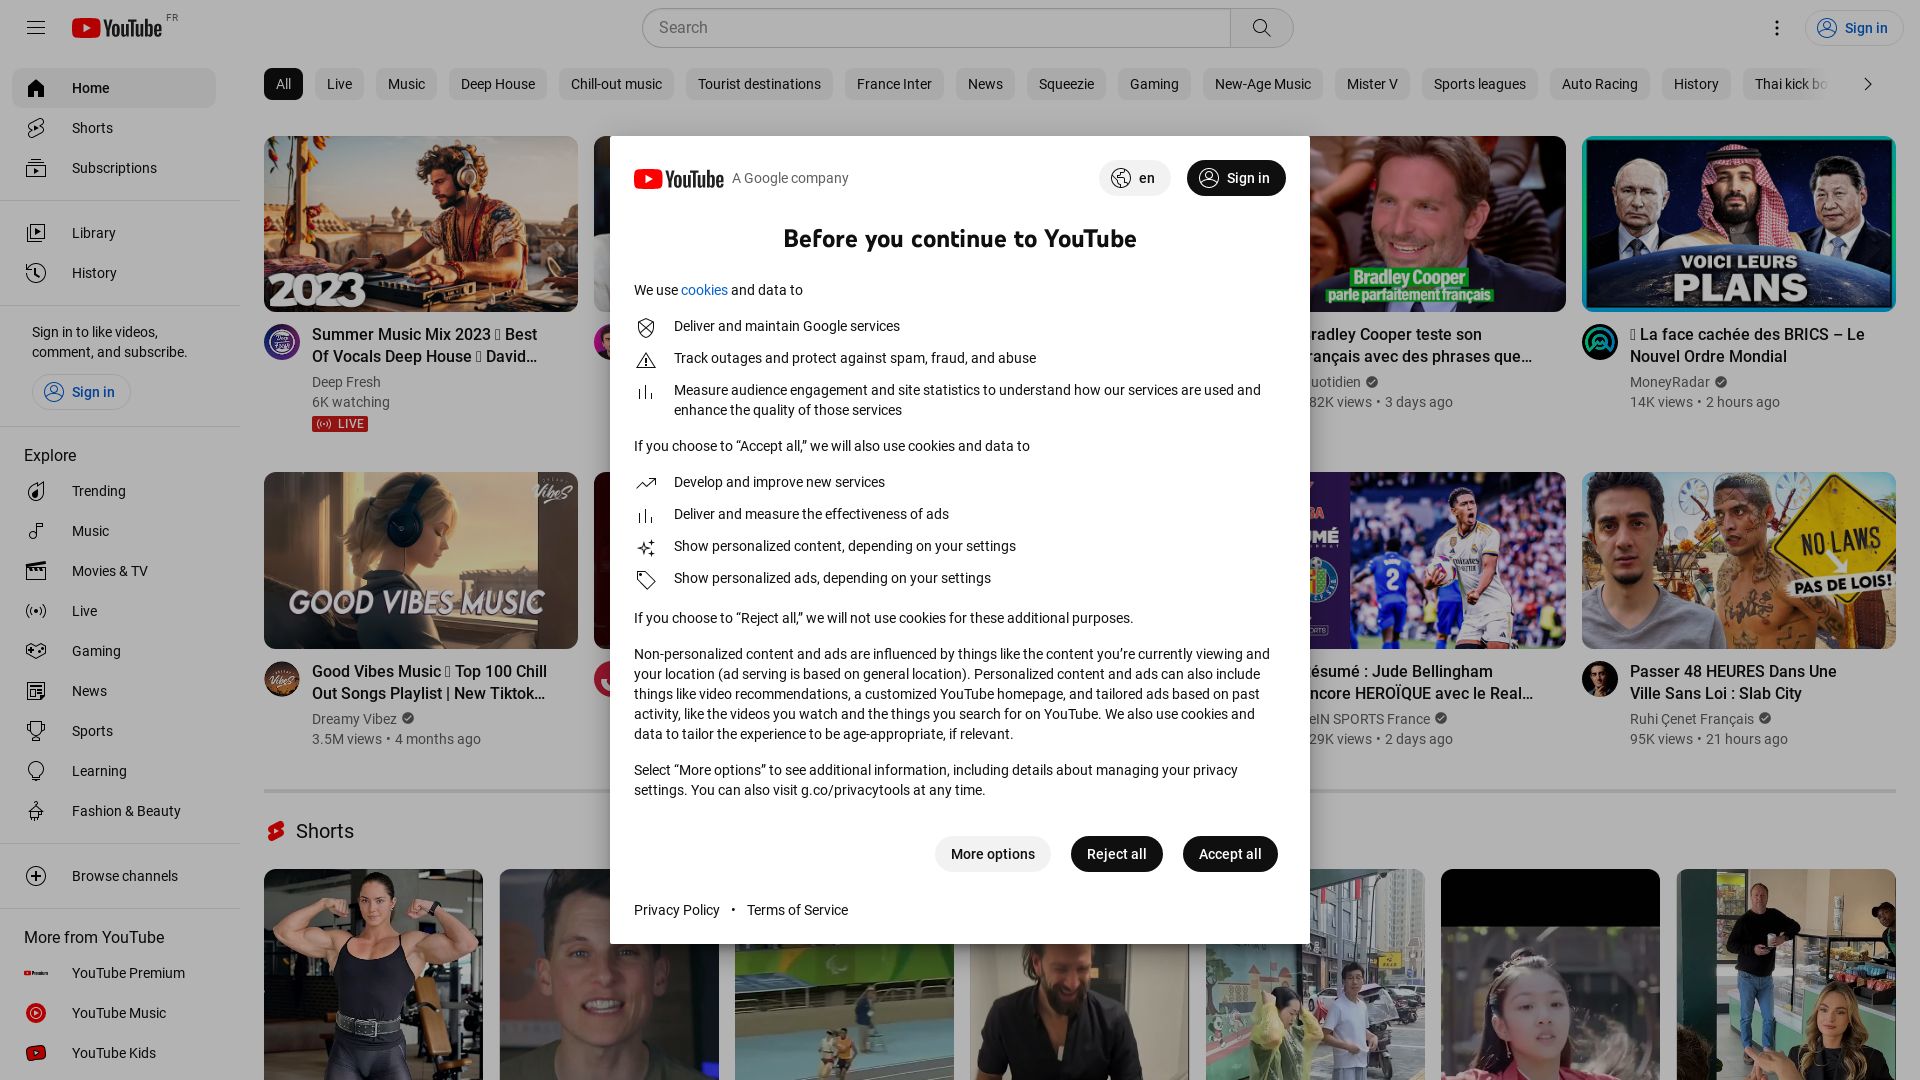Click 'La face cachée des BRICS' title
Viewport: 1920px width, 1080px height.
(1747, 345)
